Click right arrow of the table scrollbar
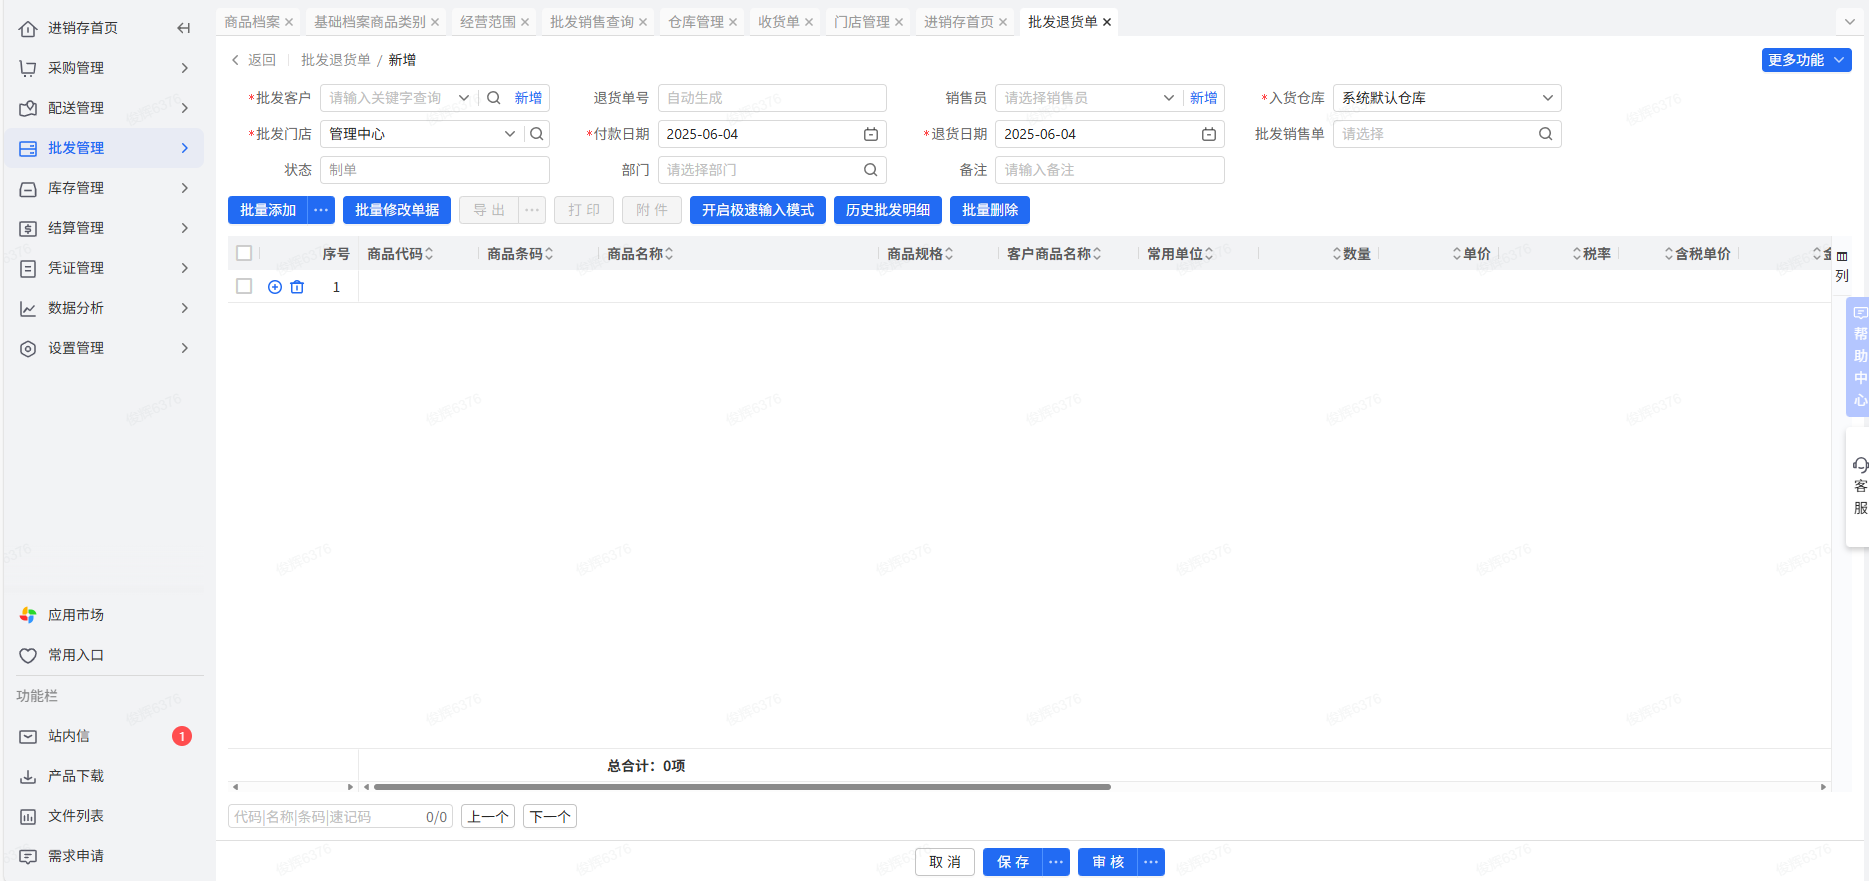The image size is (1869, 881). 1823,787
